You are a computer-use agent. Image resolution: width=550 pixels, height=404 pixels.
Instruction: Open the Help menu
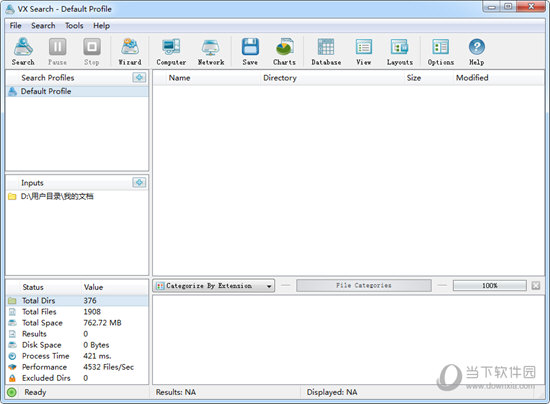(101, 26)
